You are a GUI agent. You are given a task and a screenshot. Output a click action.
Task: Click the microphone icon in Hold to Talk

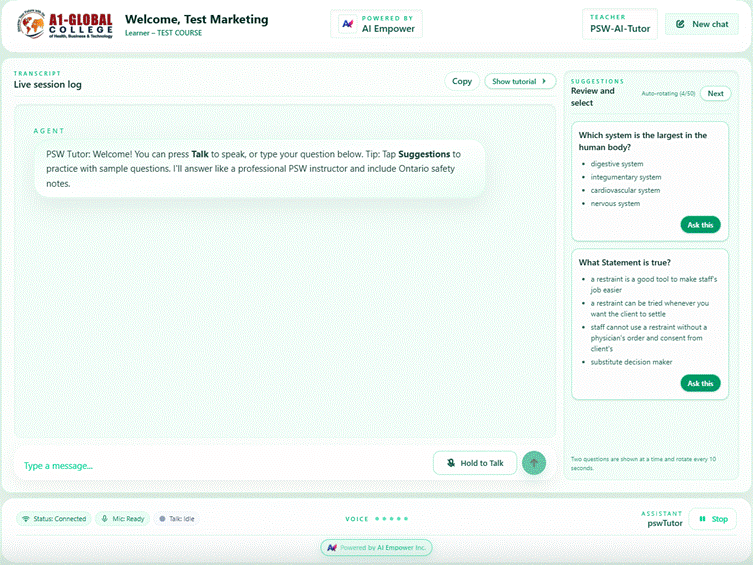[x=450, y=463]
